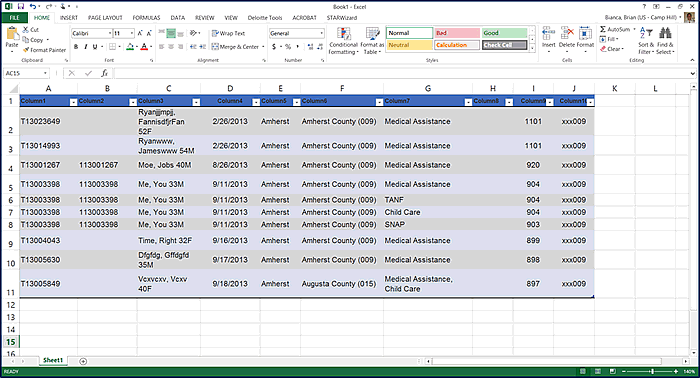This screenshot has width=700, height=378.
Task: Click the Decrease Indent icon
Action: click(x=193, y=46)
